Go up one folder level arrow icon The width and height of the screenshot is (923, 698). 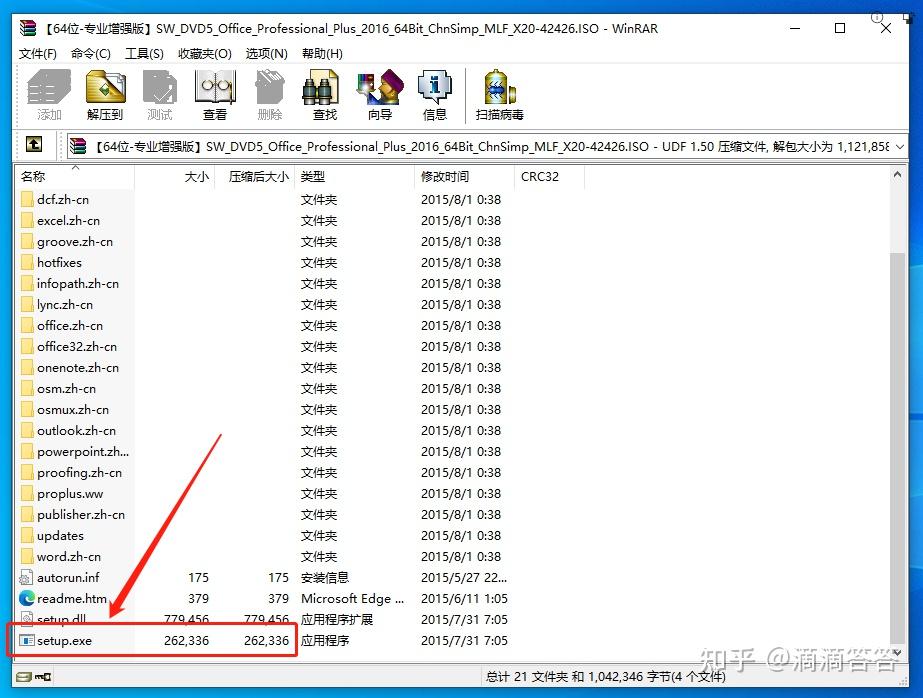coord(34,144)
